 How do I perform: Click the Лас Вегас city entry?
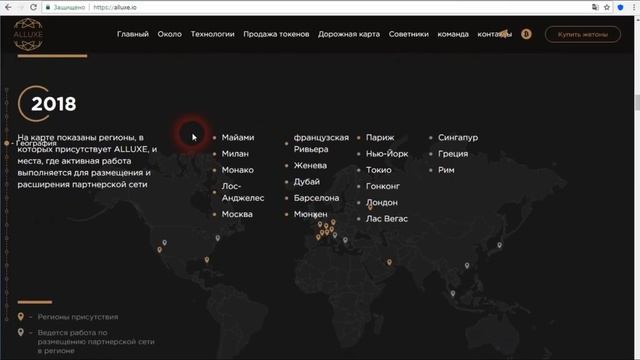click(387, 219)
